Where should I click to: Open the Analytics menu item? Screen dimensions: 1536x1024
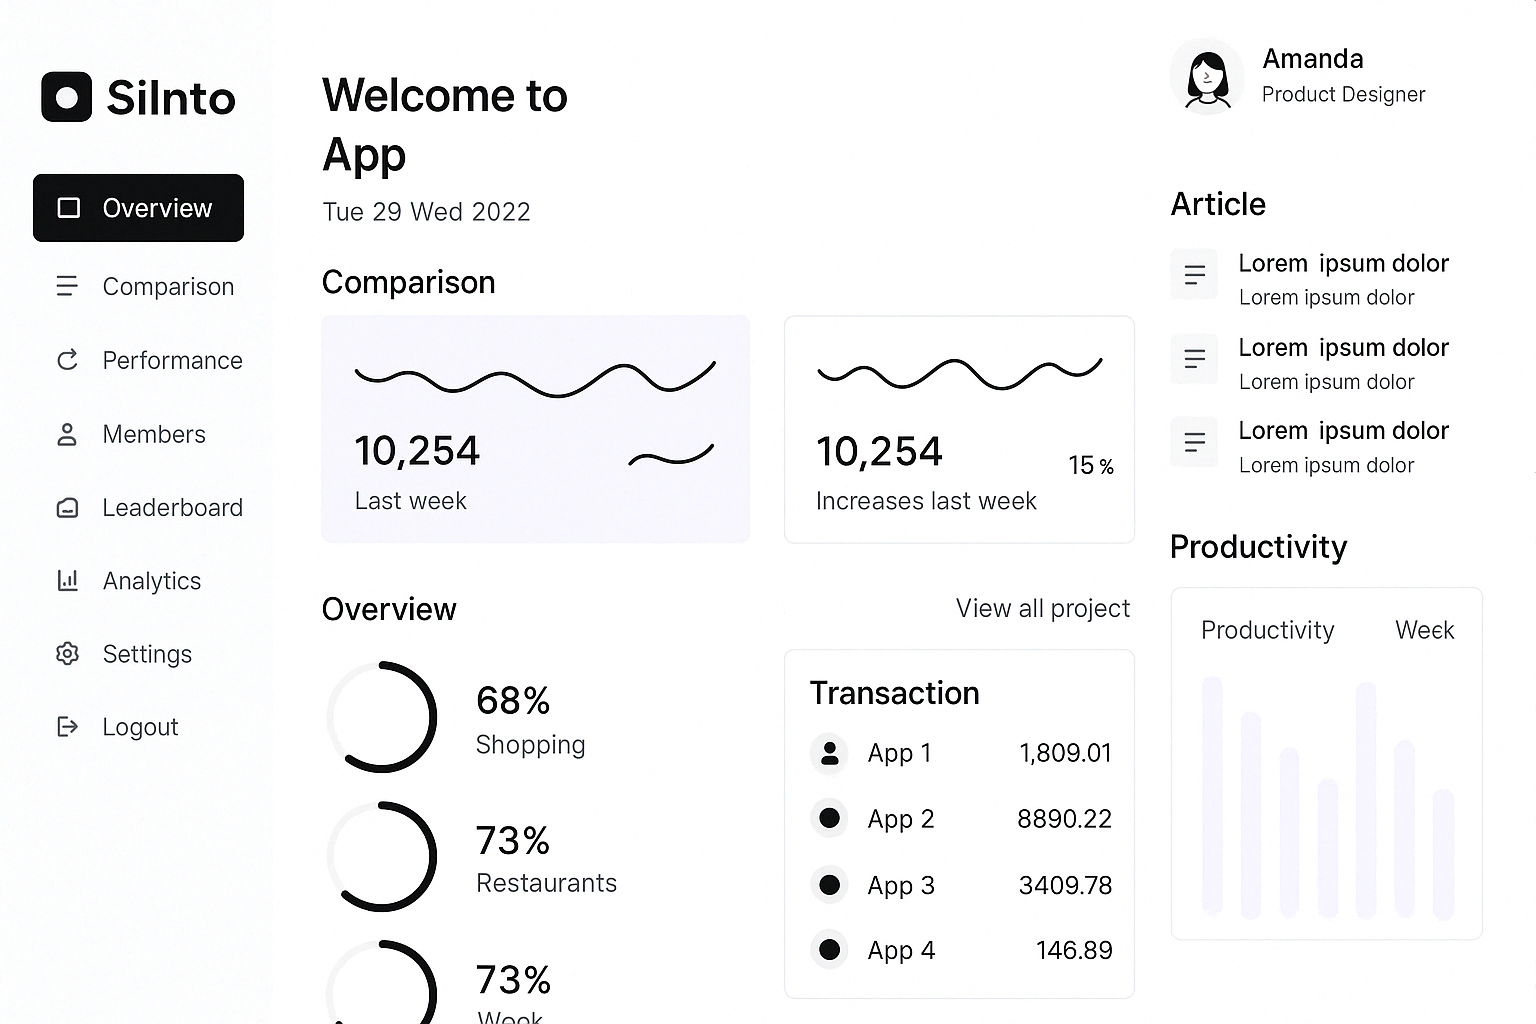(x=152, y=581)
